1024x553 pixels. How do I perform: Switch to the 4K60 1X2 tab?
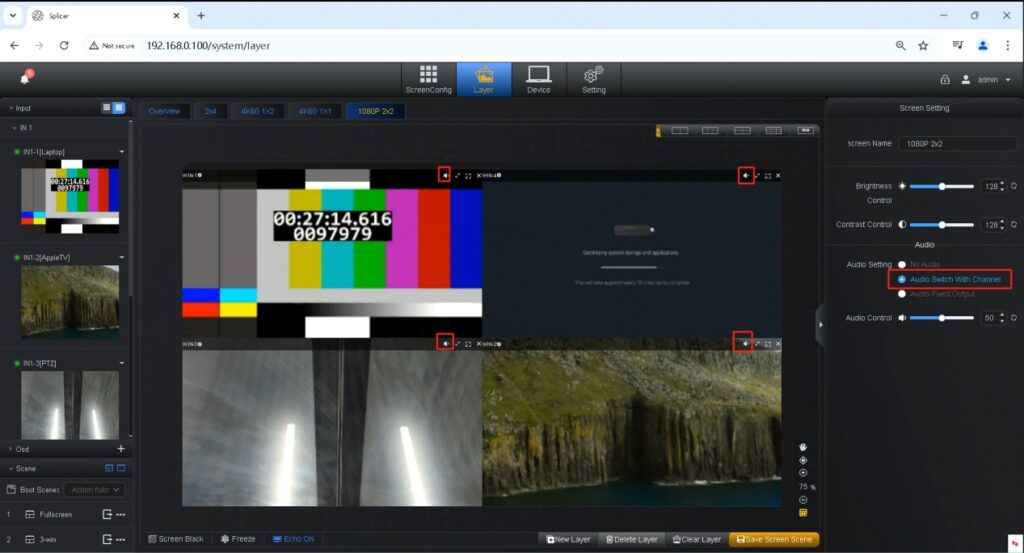pos(257,111)
